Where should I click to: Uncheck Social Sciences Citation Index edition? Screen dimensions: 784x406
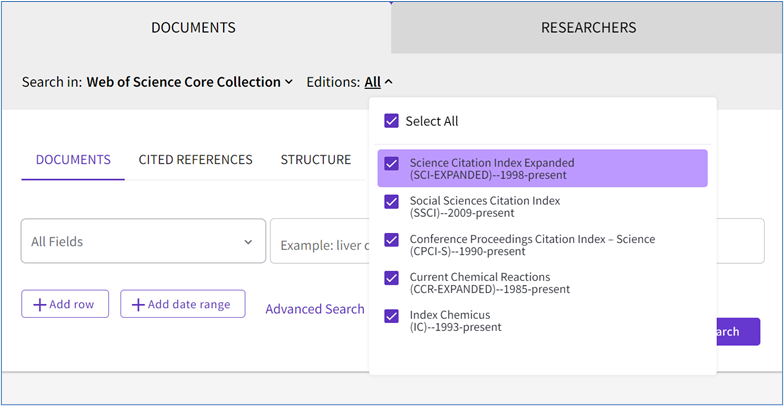(x=391, y=202)
